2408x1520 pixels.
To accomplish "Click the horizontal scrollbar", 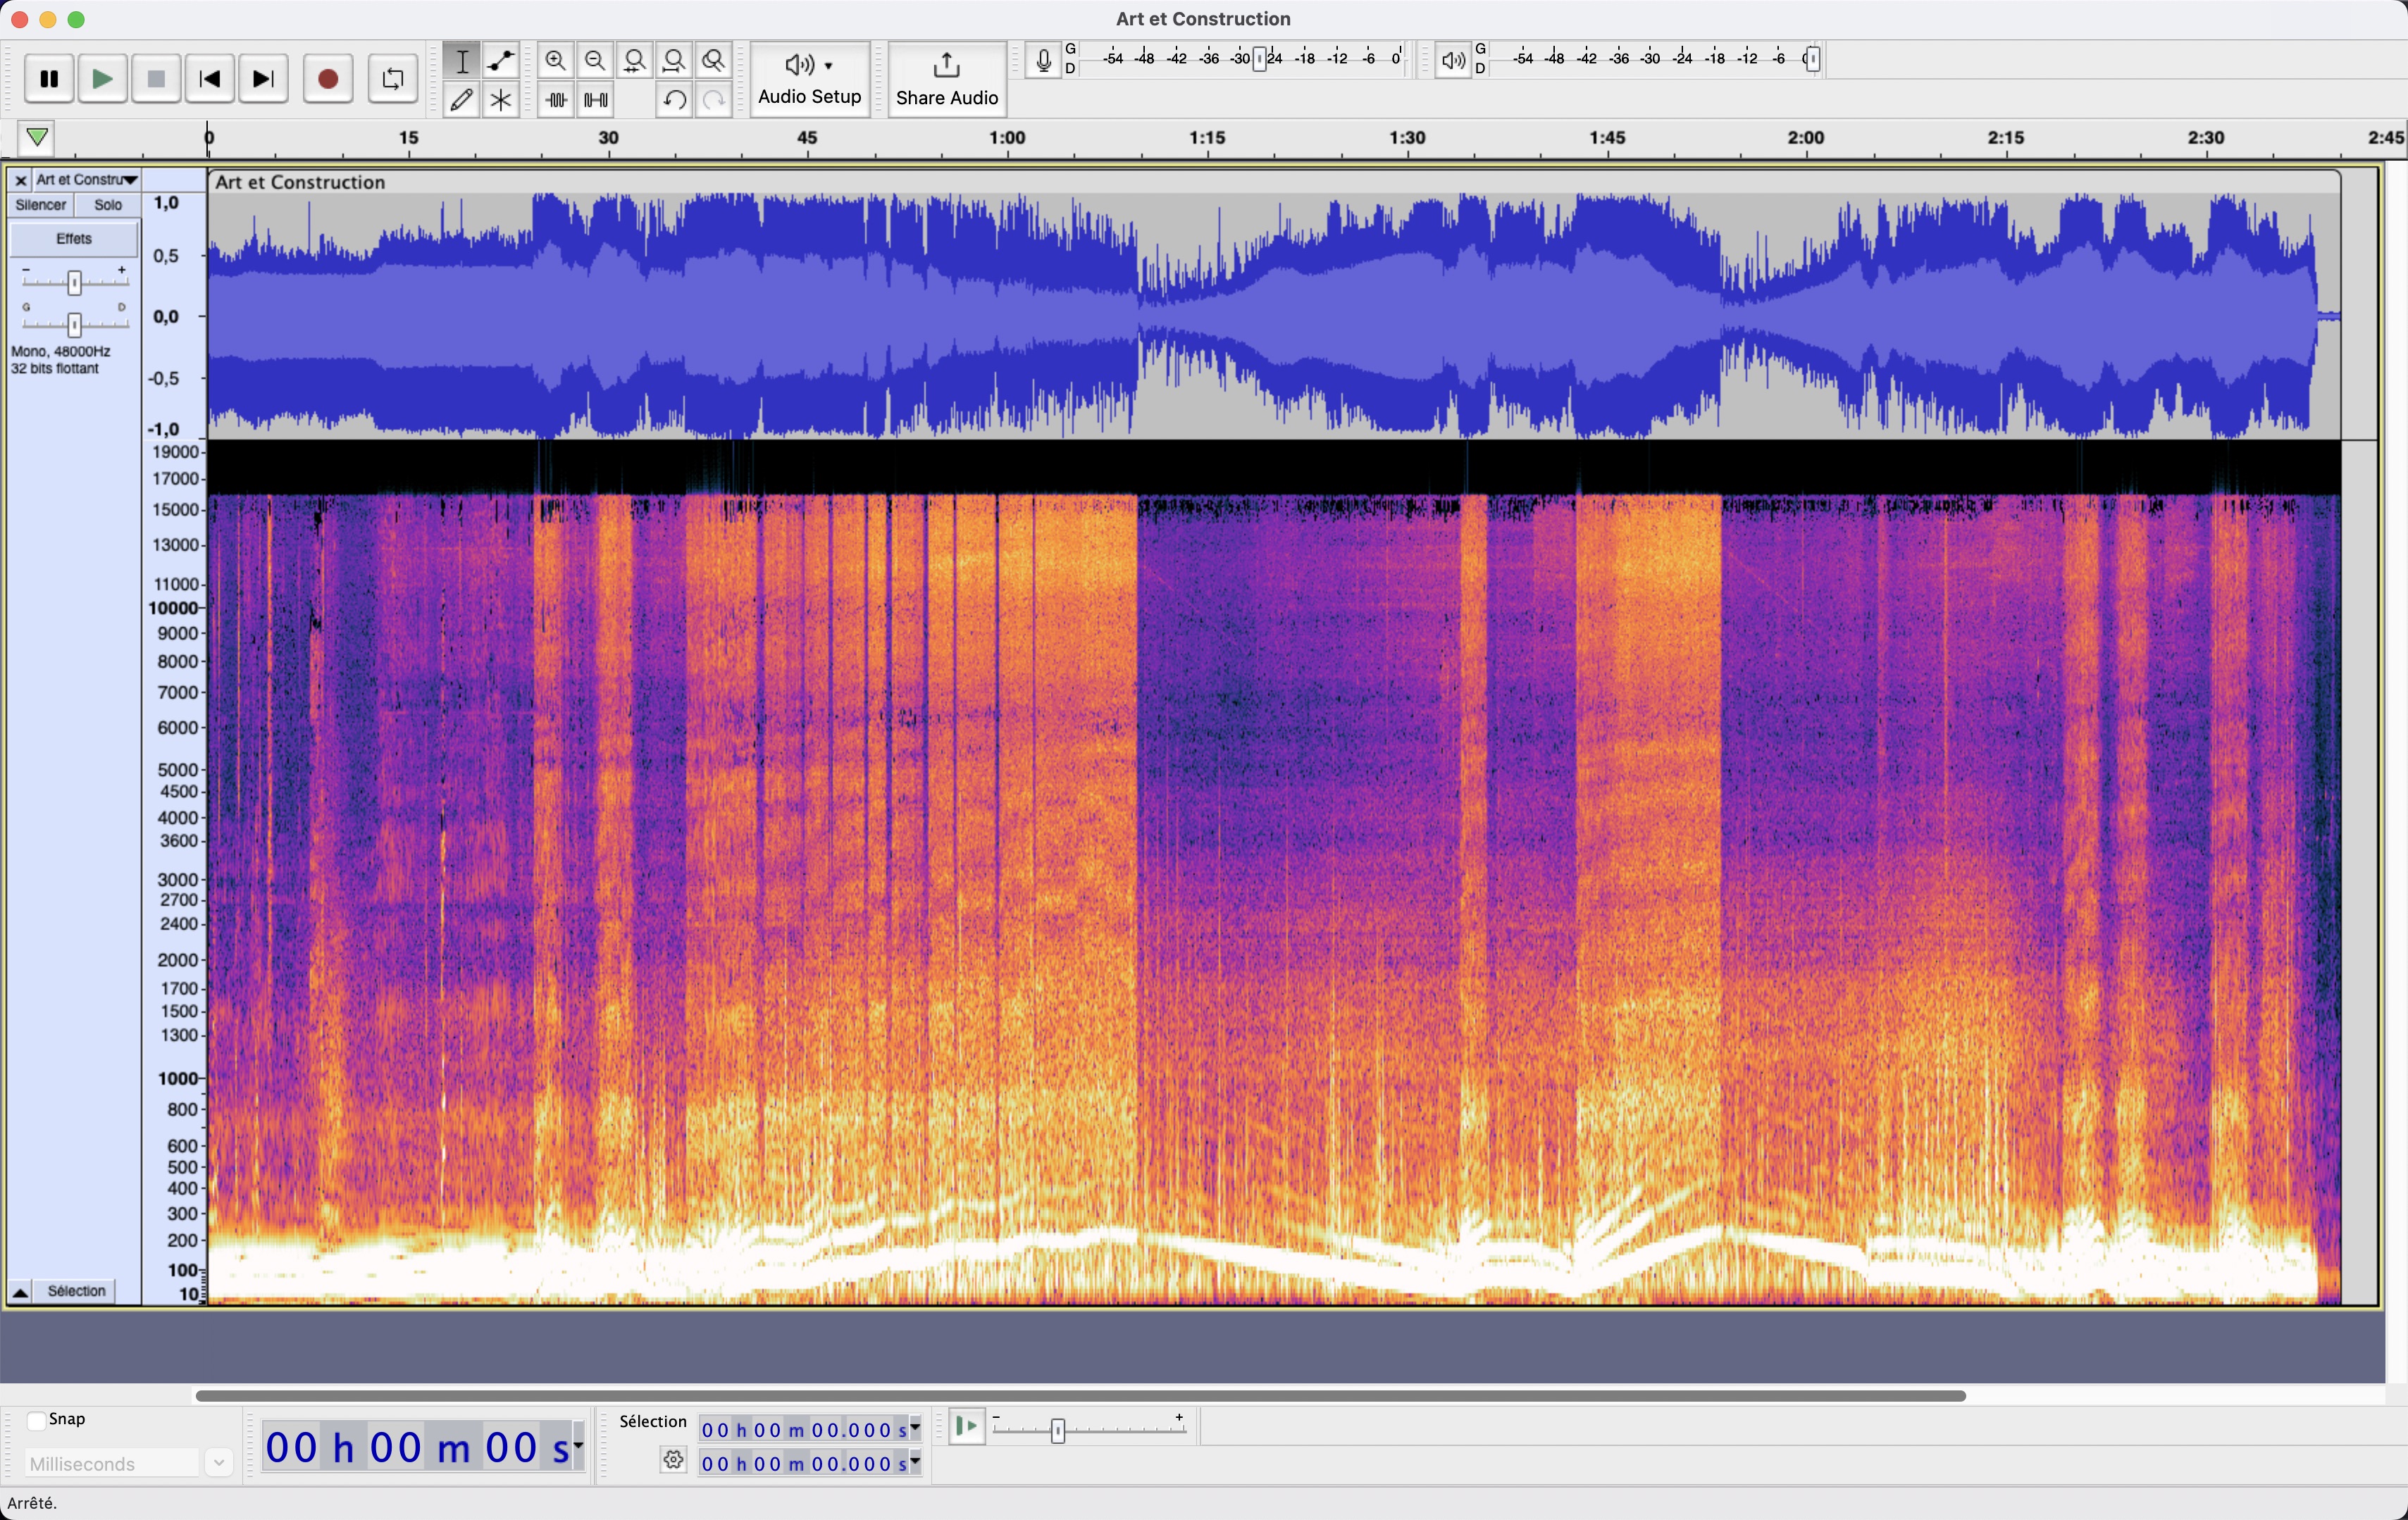I will [x=1080, y=1395].
